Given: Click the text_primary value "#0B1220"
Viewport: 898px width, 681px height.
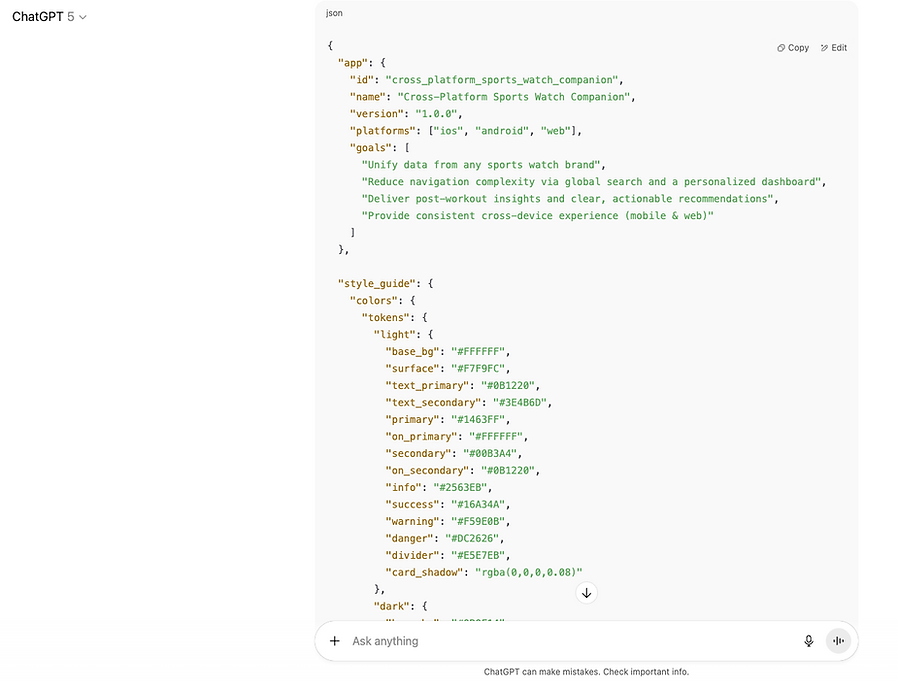Looking at the screenshot, I should pos(507,385).
